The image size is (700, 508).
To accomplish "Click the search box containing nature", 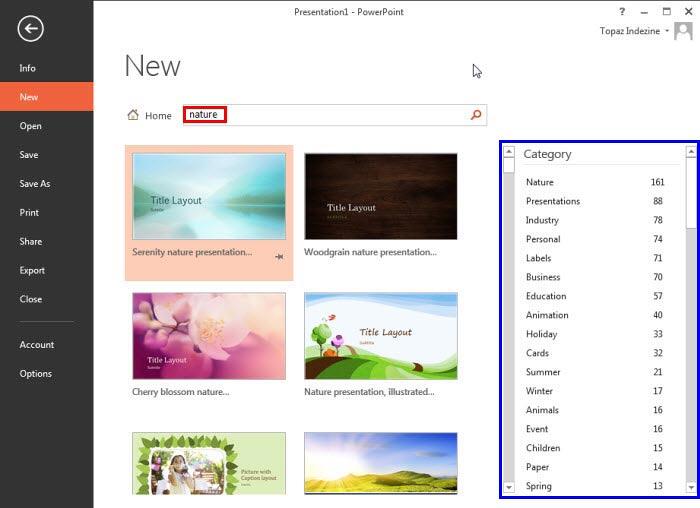I will (330, 115).
